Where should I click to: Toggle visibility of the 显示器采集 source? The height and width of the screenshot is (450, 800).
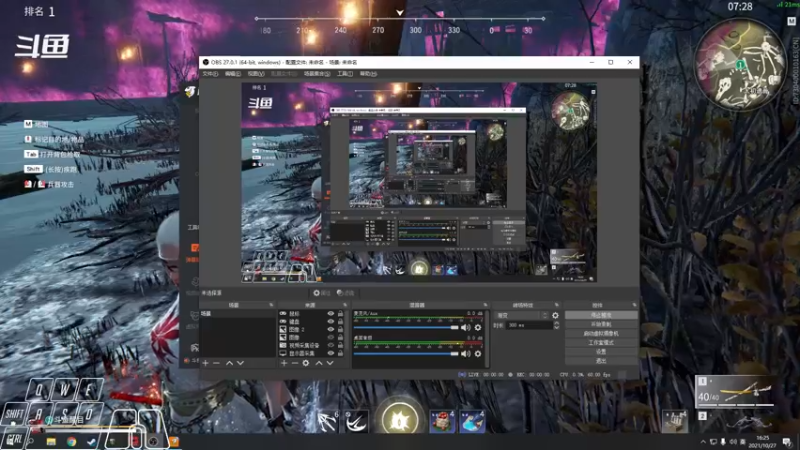pos(331,353)
